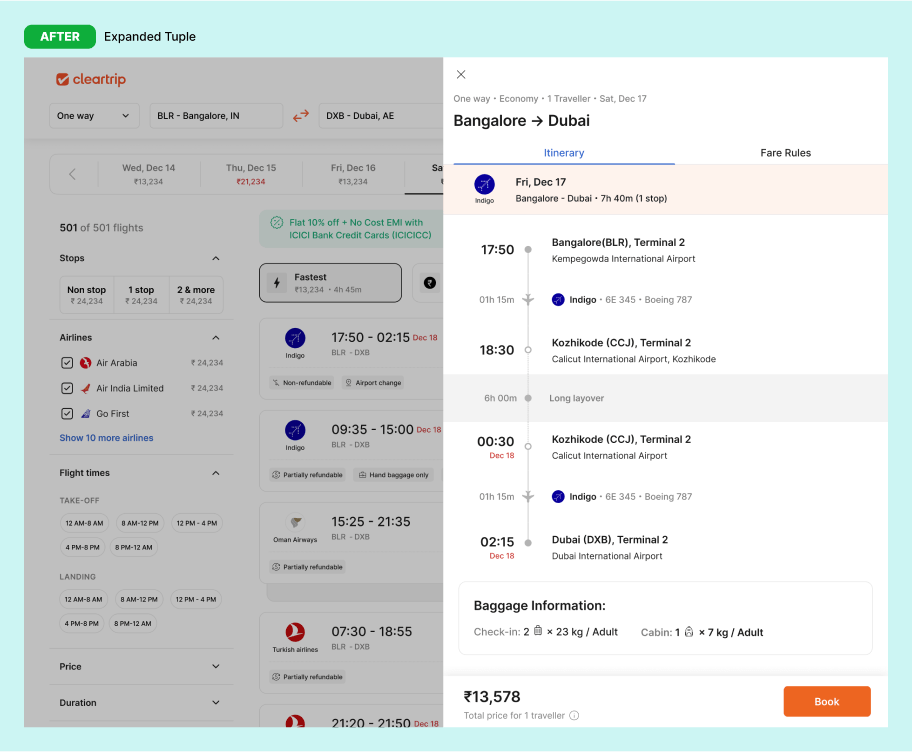Go to previous dates using left arrow

(x=72, y=174)
